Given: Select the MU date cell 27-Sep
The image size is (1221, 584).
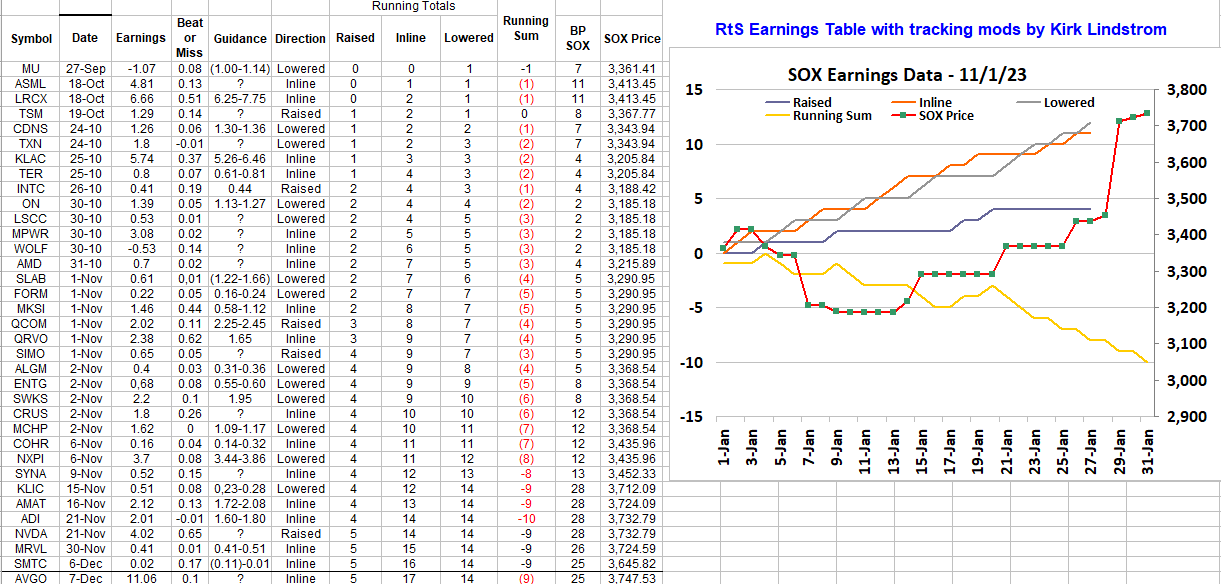Looking at the screenshot, I should [x=86, y=69].
